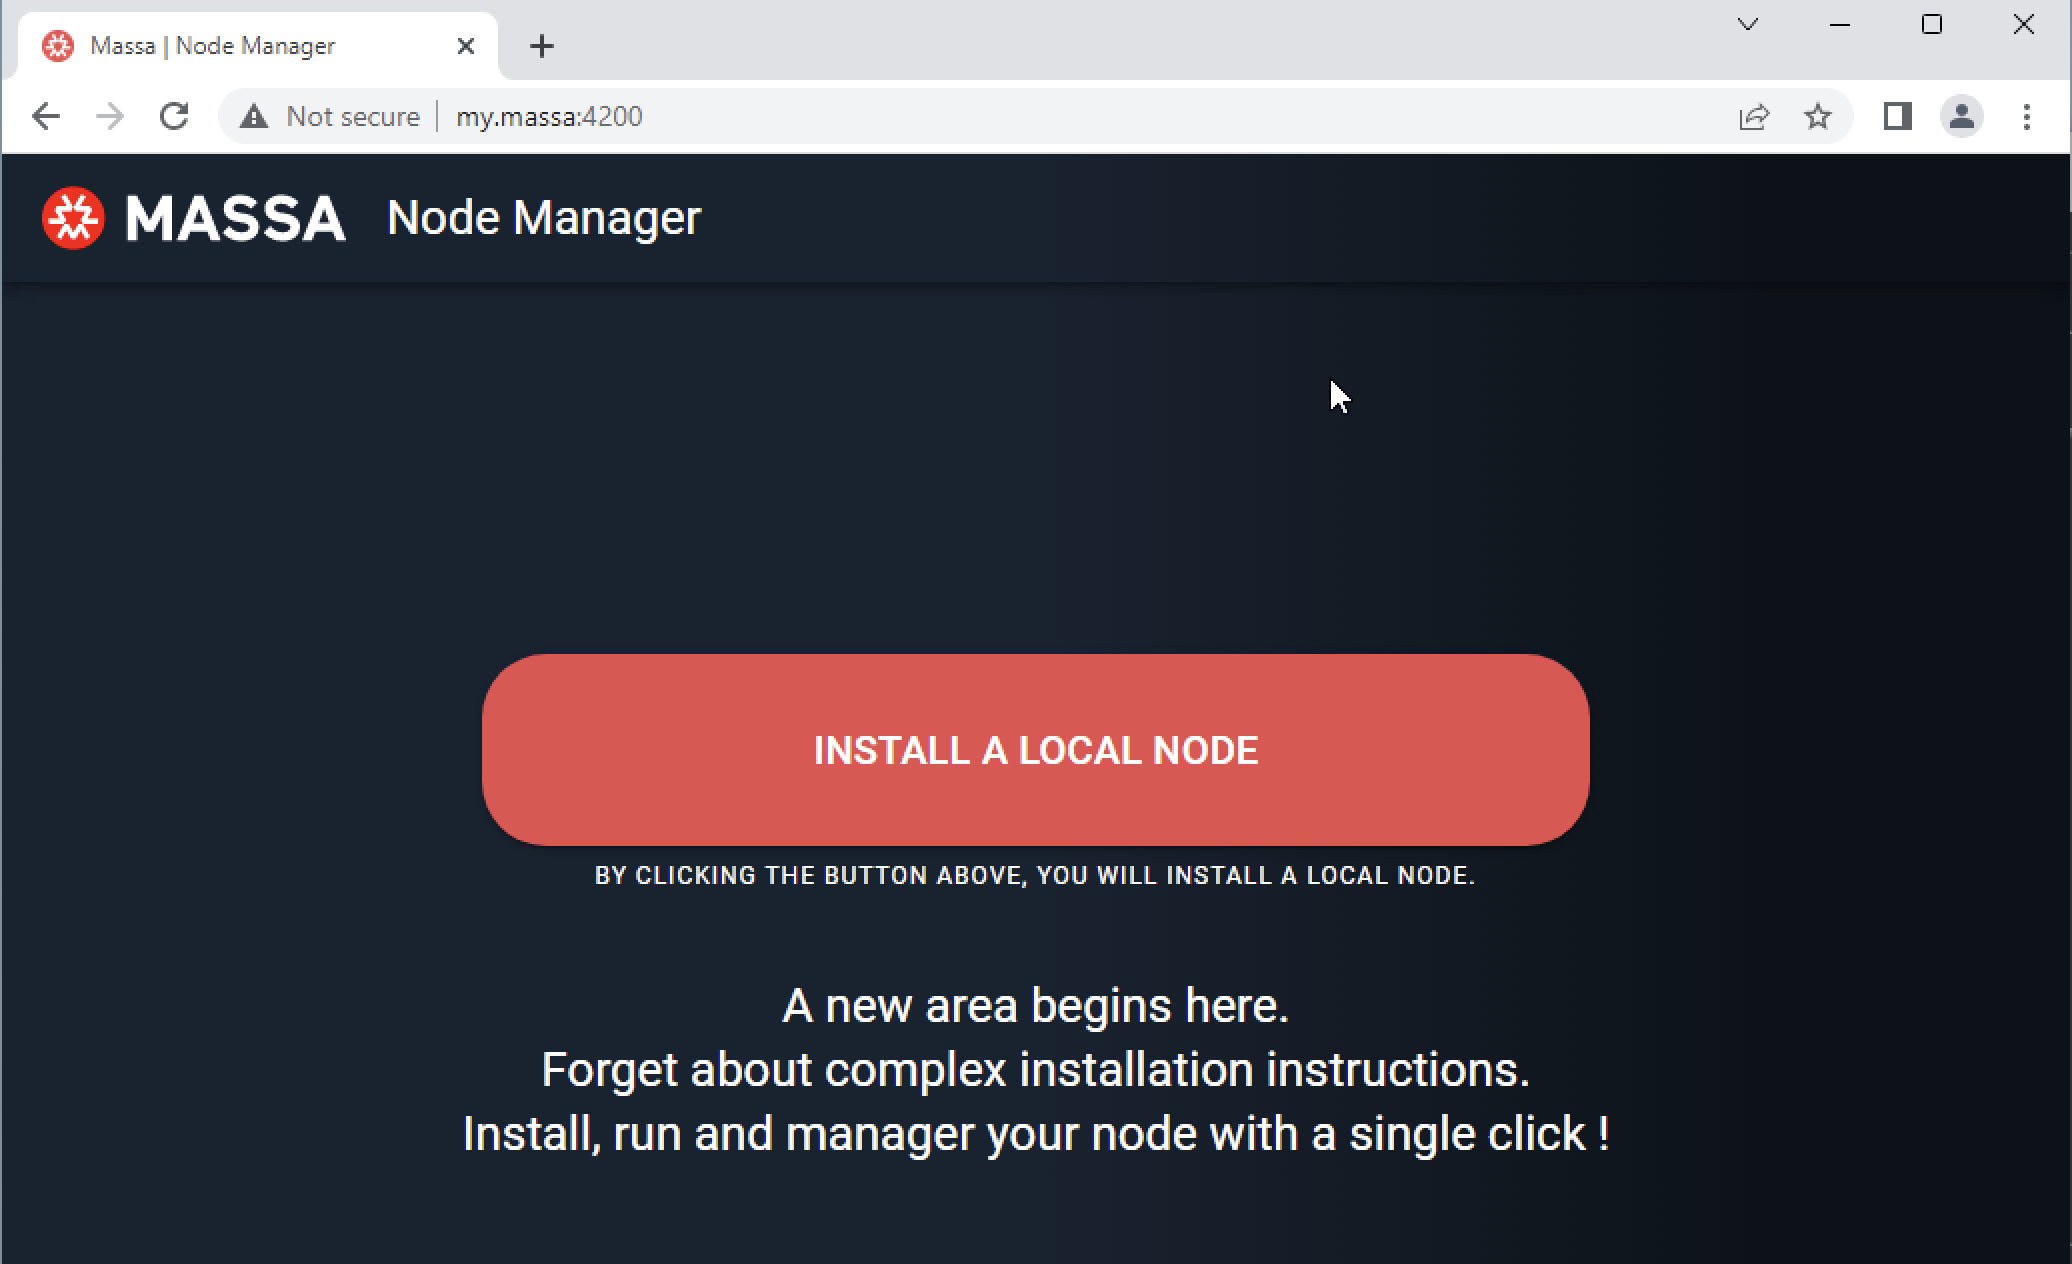The image size is (2072, 1264).
Task: Open the Chrome customize menu with three dots
Action: coord(2026,116)
